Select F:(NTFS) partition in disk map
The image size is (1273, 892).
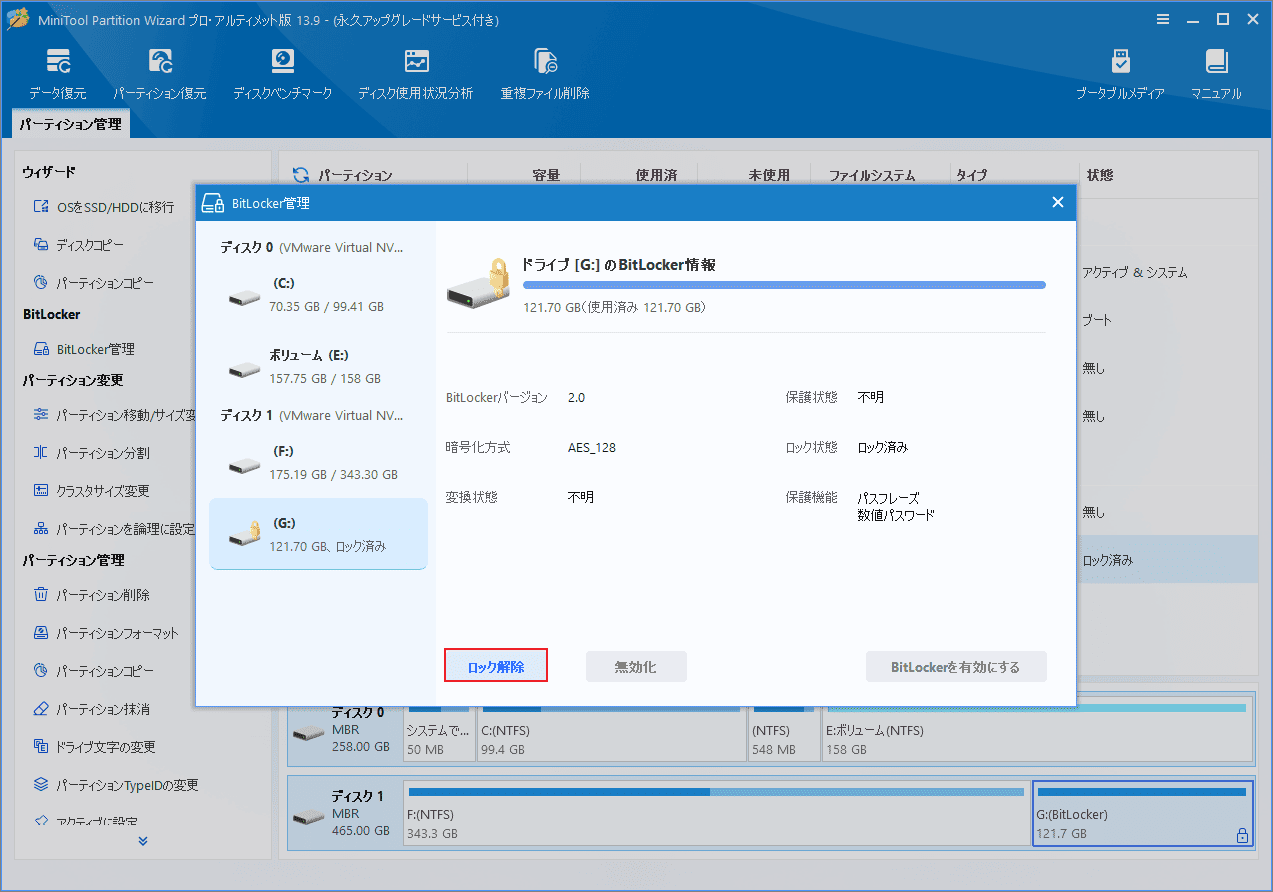point(716,813)
